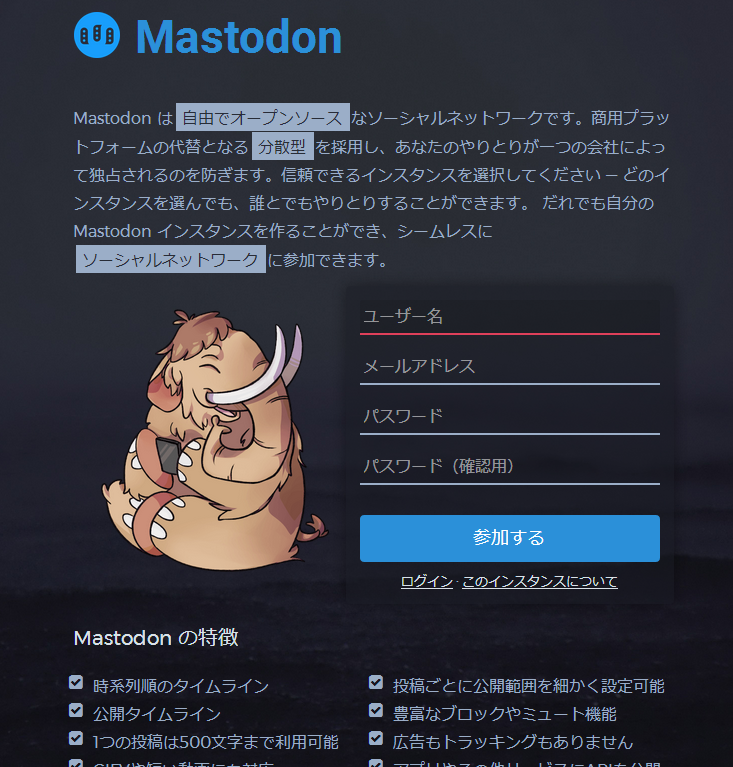Focus the メールアドレス email field
The image size is (733, 767).
pyautogui.click(x=510, y=367)
